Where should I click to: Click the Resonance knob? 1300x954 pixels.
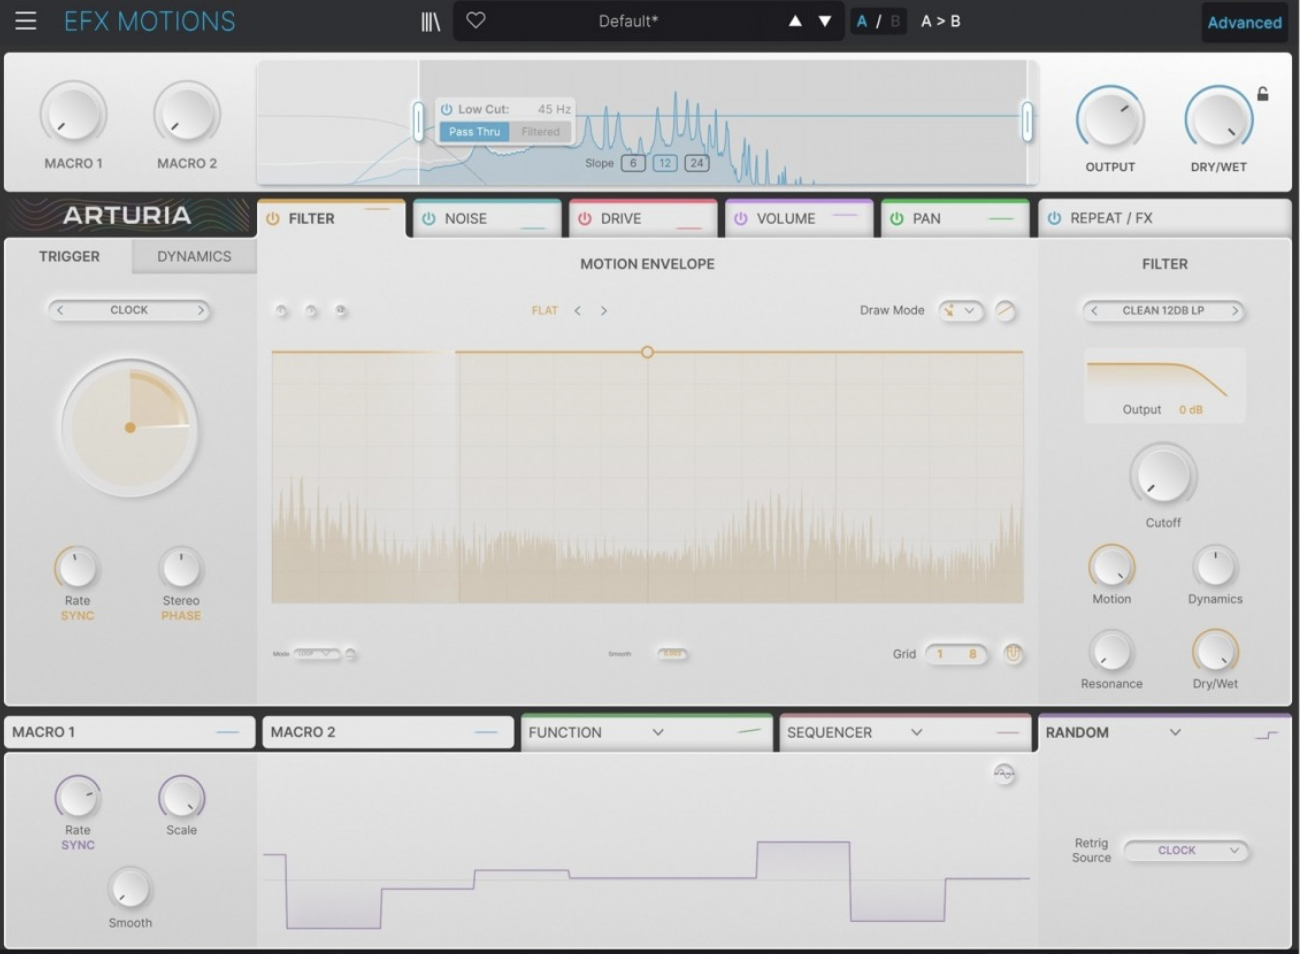pyautogui.click(x=1111, y=652)
